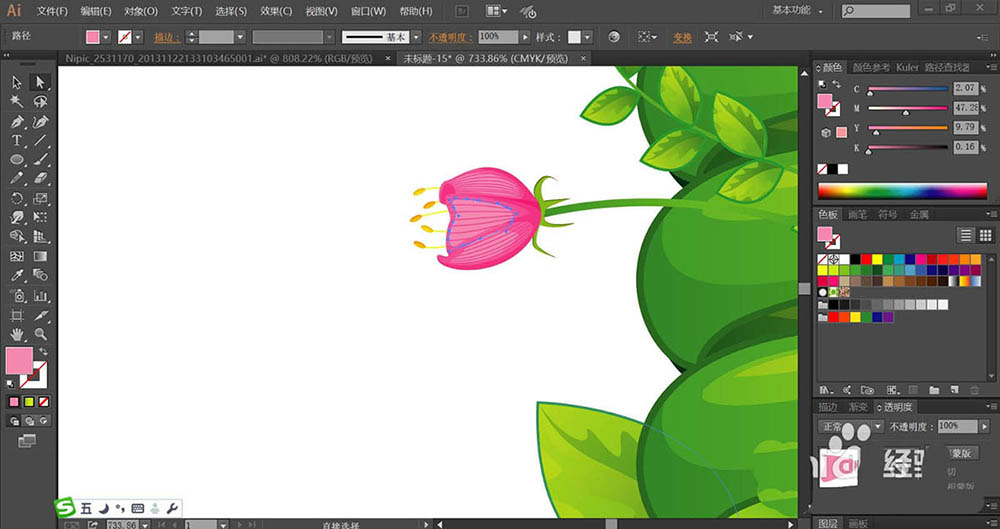Click the 不透明度 link in control bar

[450, 37]
